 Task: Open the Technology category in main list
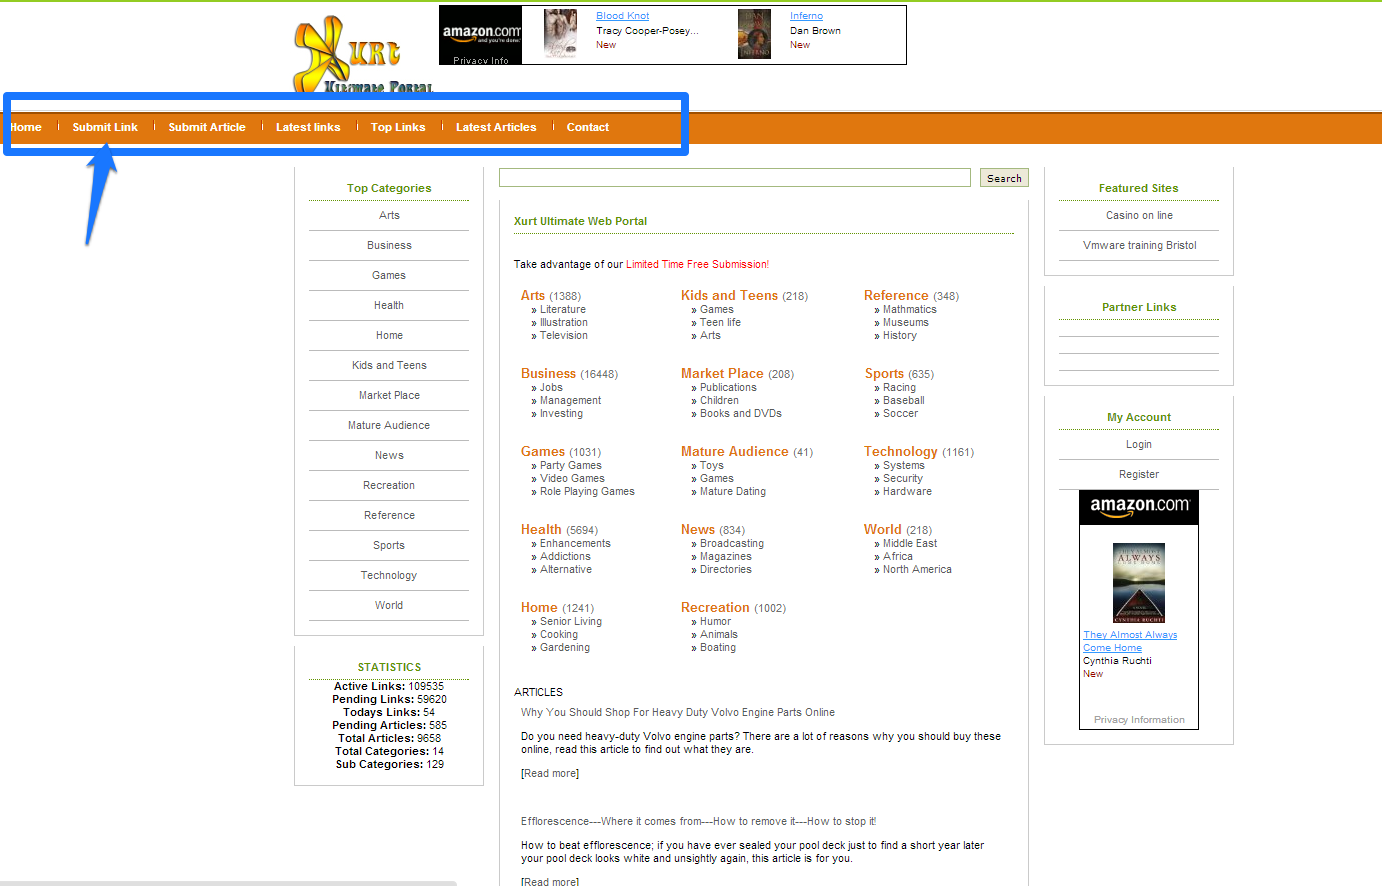900,452
